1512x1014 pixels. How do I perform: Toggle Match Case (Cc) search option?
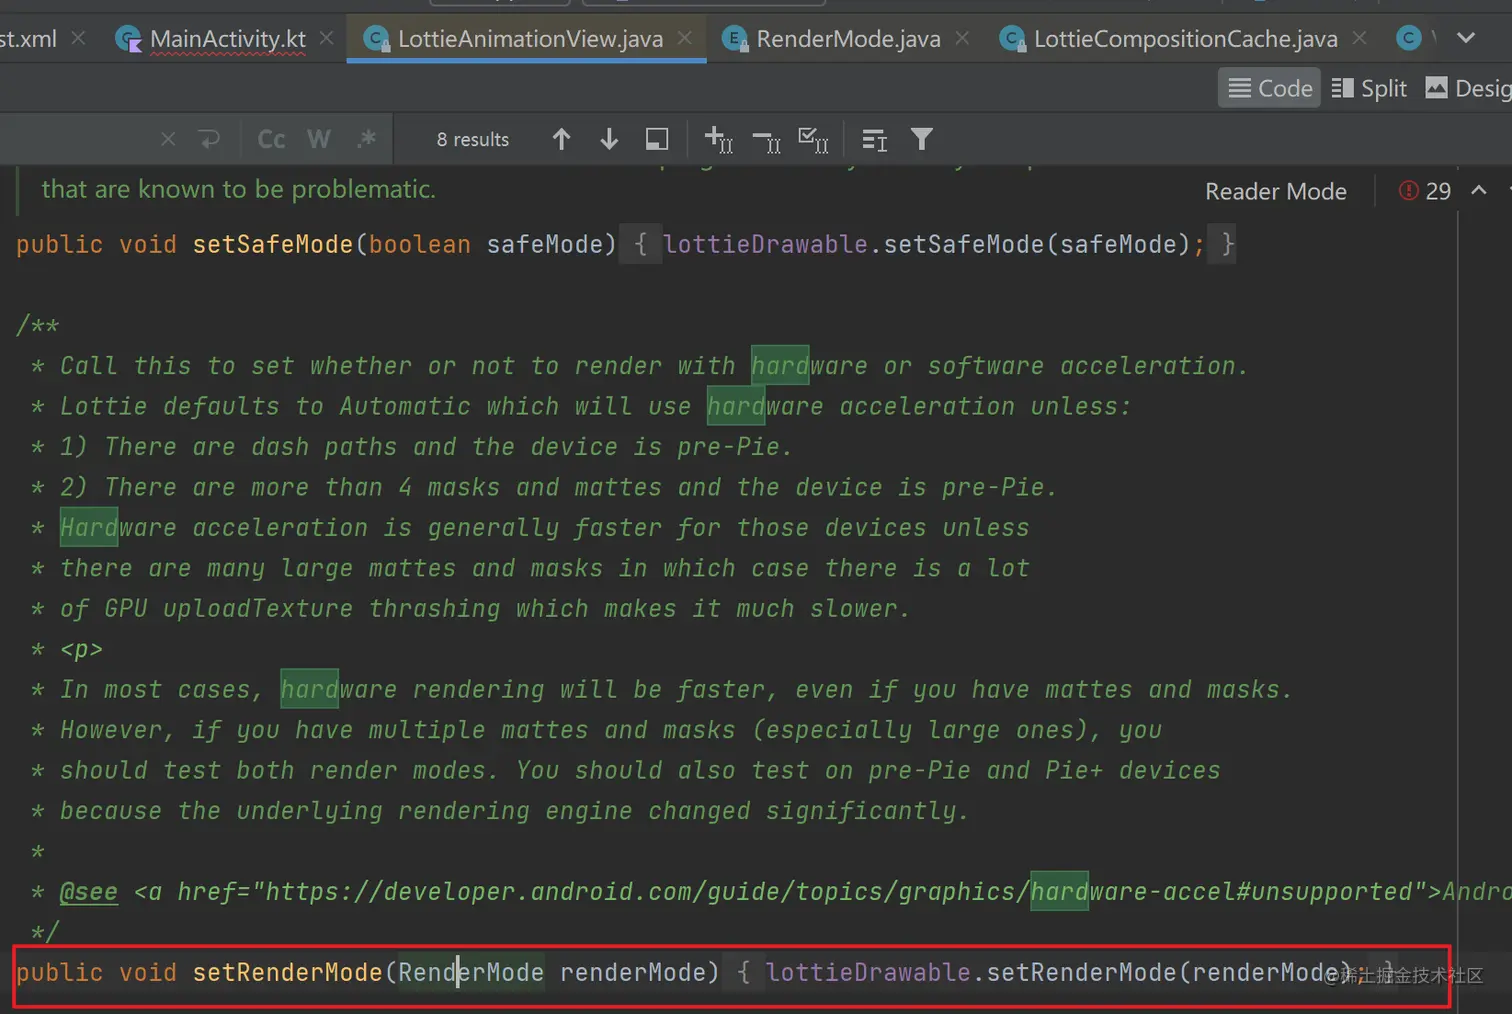coord(271,139)
